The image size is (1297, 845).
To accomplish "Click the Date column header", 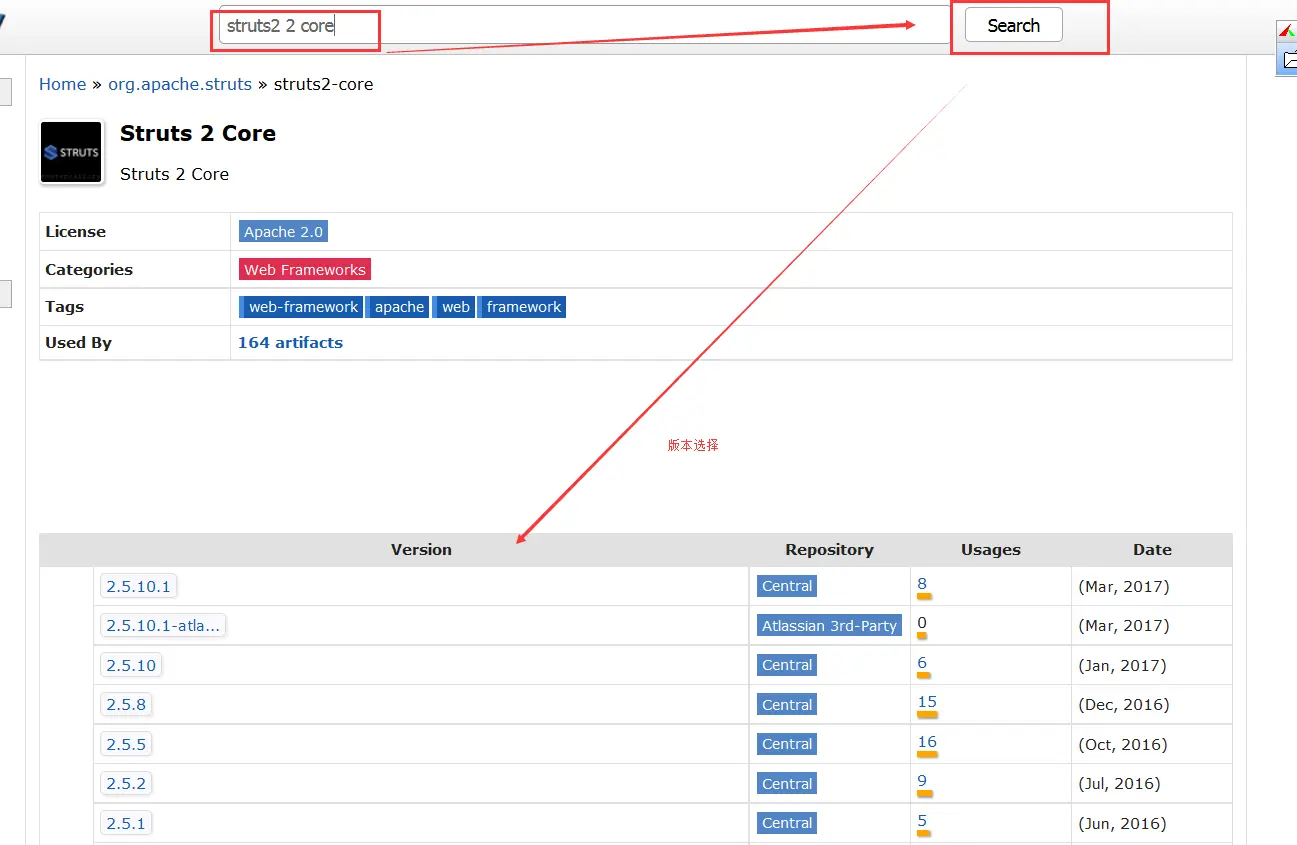I will tap(1152, 549).
